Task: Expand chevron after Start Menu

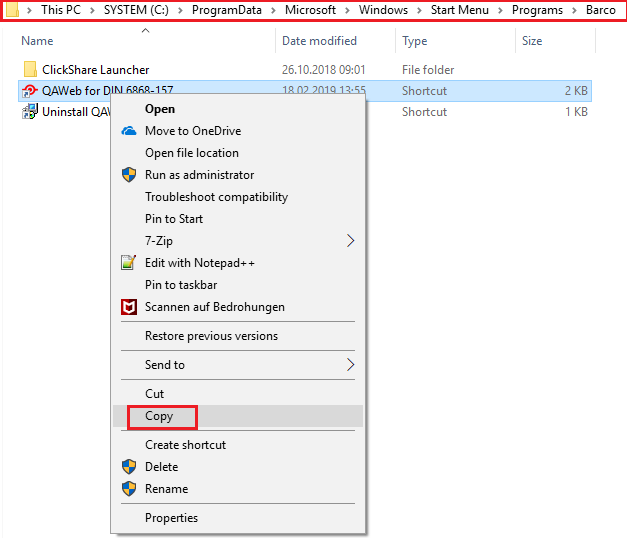Action: pos(500,10)
